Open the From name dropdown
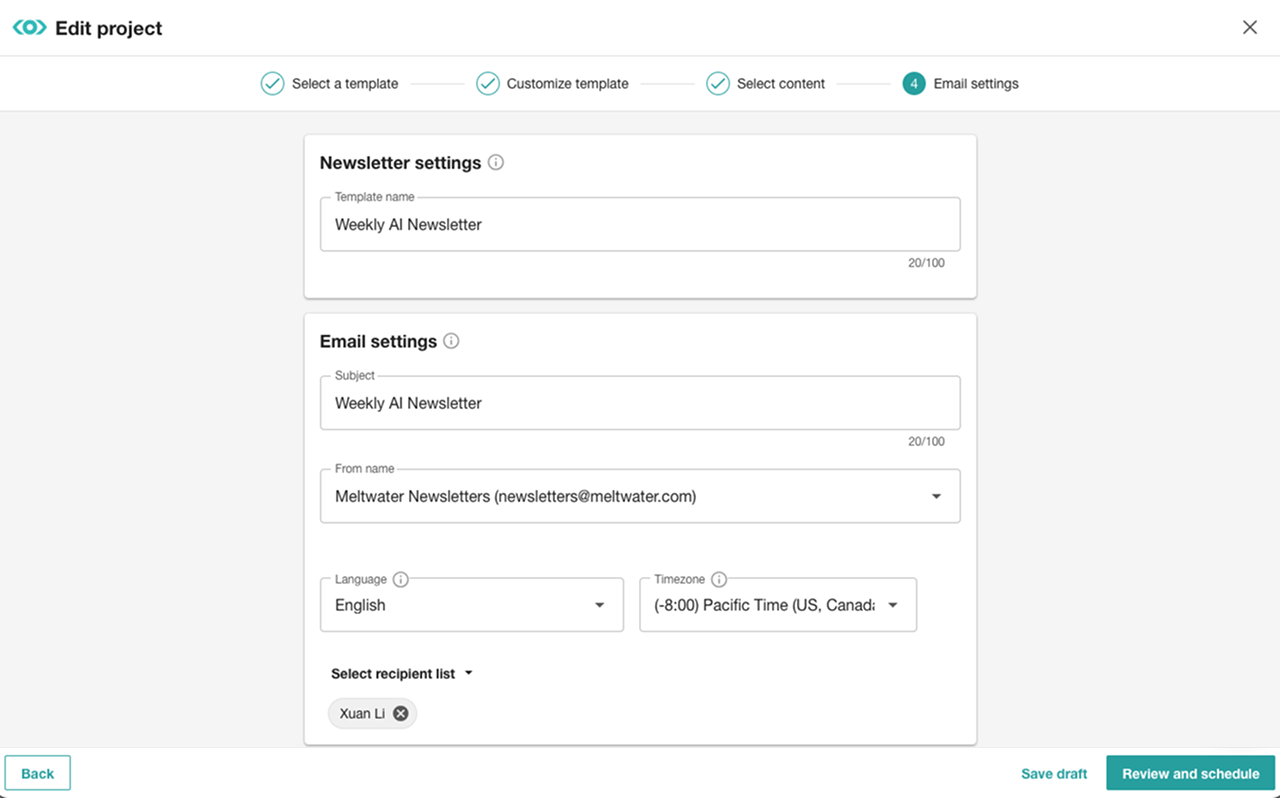The width and height of the screenshot is (1280, 798). tap(936, 495)
